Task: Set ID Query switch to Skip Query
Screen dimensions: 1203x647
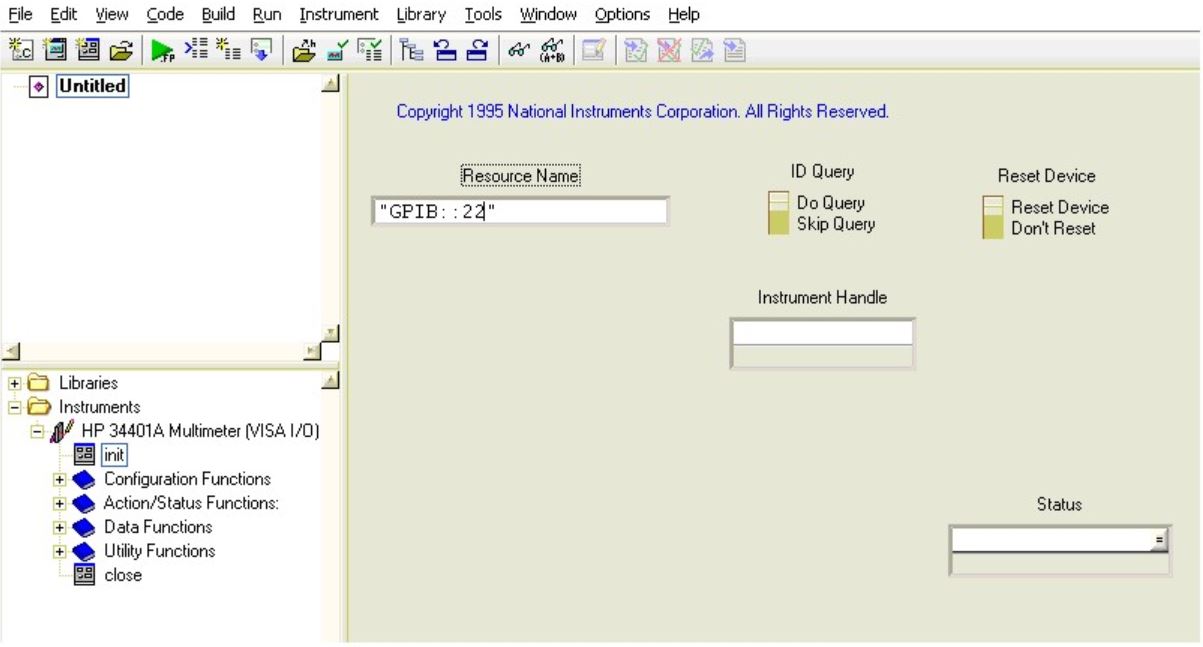Action: (778, 224)
